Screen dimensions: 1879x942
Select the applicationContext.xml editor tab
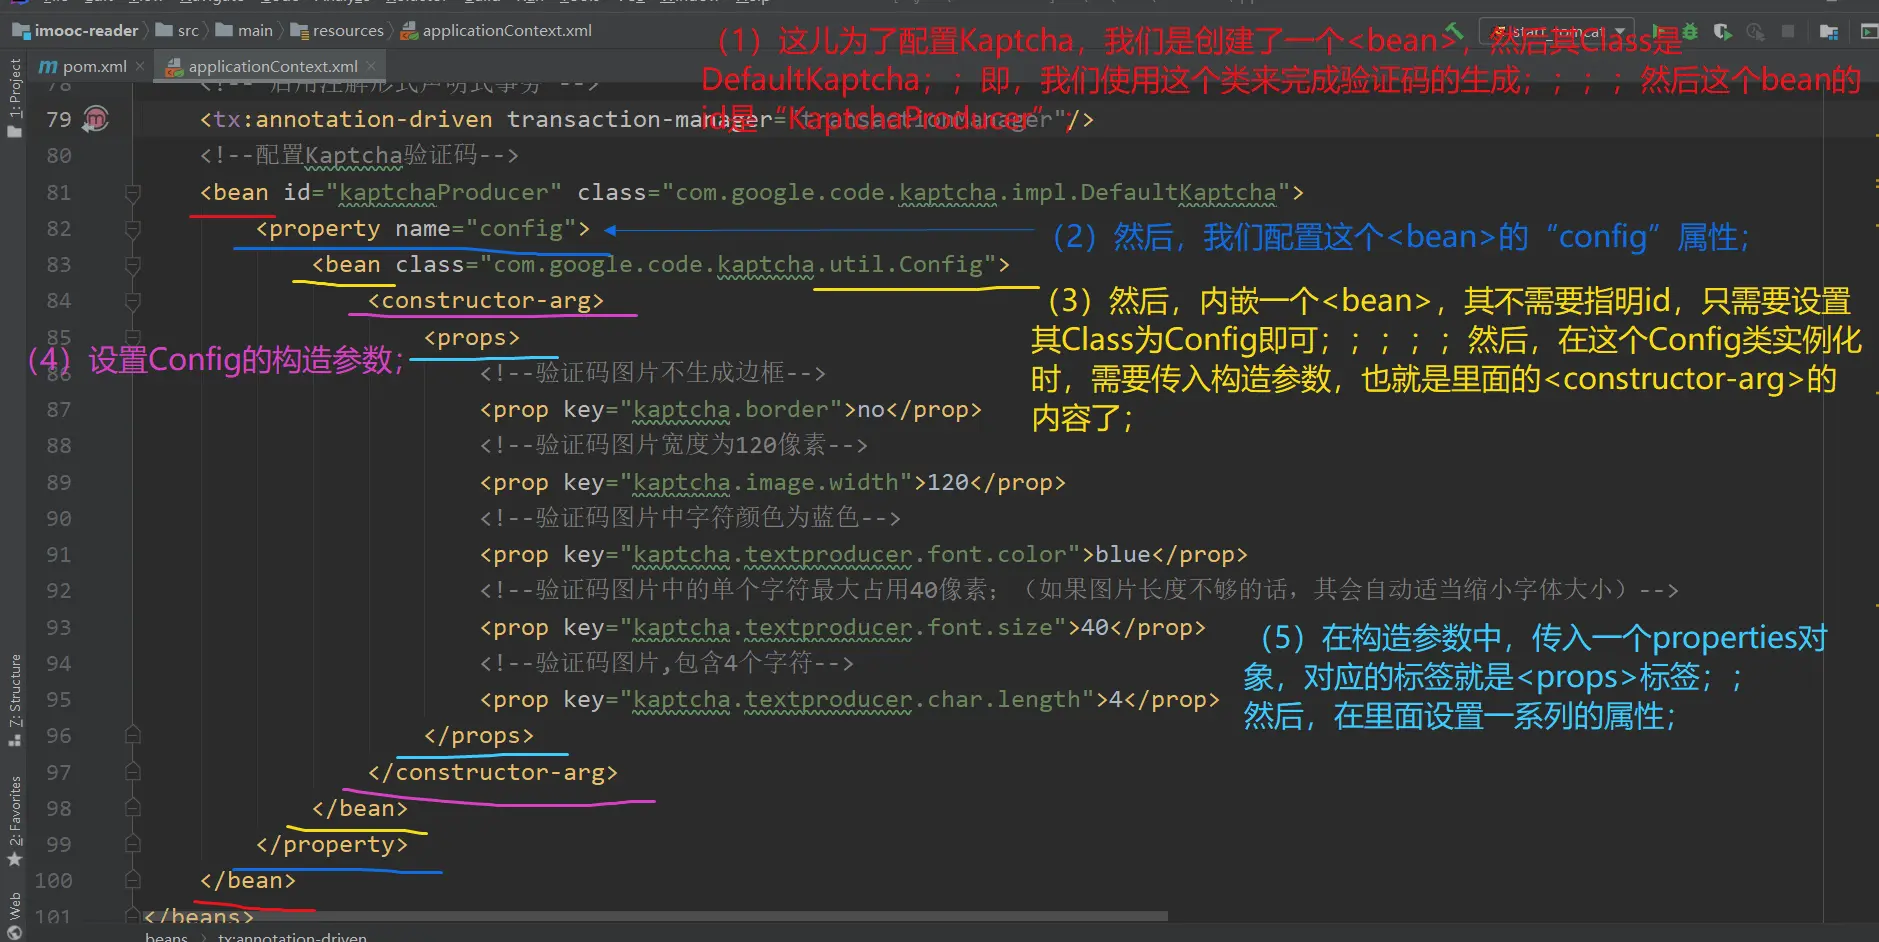click(272, 67)
